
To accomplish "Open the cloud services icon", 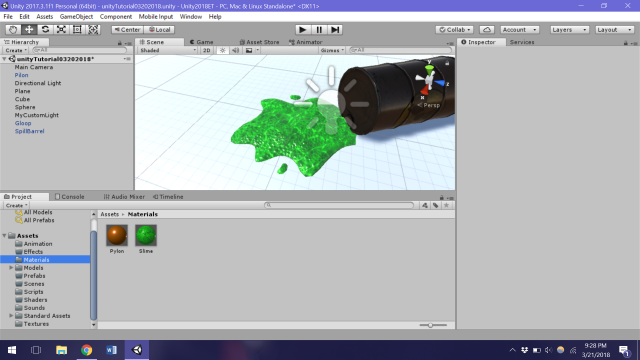I will pos(487,29).
